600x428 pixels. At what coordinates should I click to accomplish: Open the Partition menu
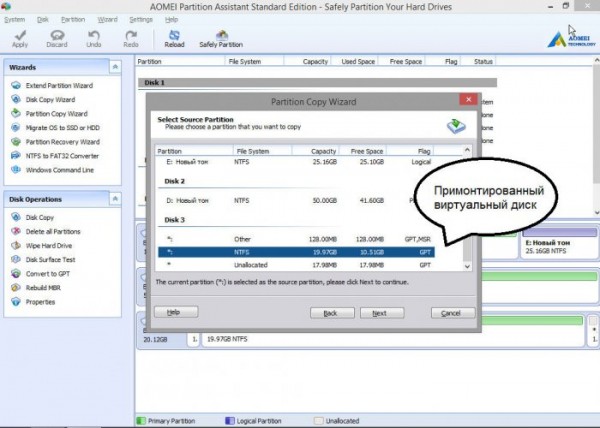[x=73, y=20]
